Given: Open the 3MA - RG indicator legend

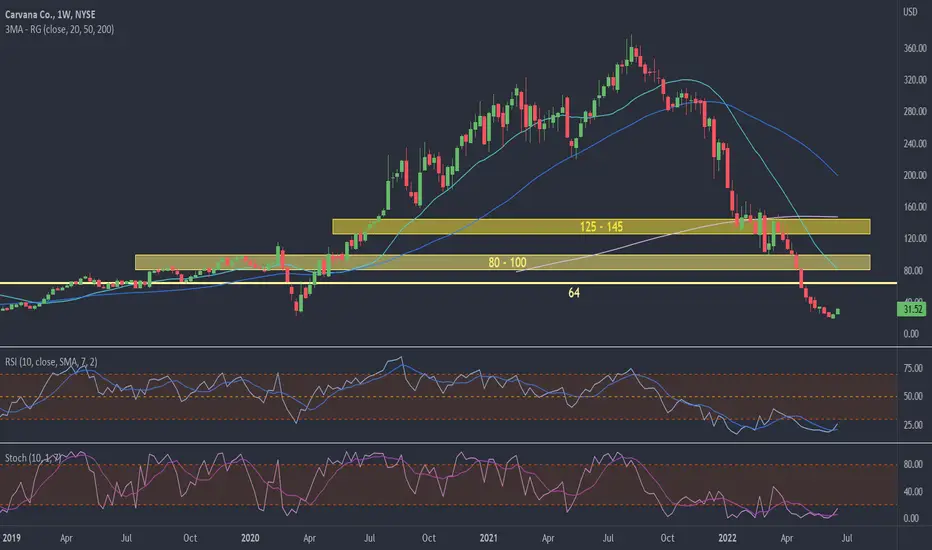Looking at the screenshot, I should coord(59,29).
